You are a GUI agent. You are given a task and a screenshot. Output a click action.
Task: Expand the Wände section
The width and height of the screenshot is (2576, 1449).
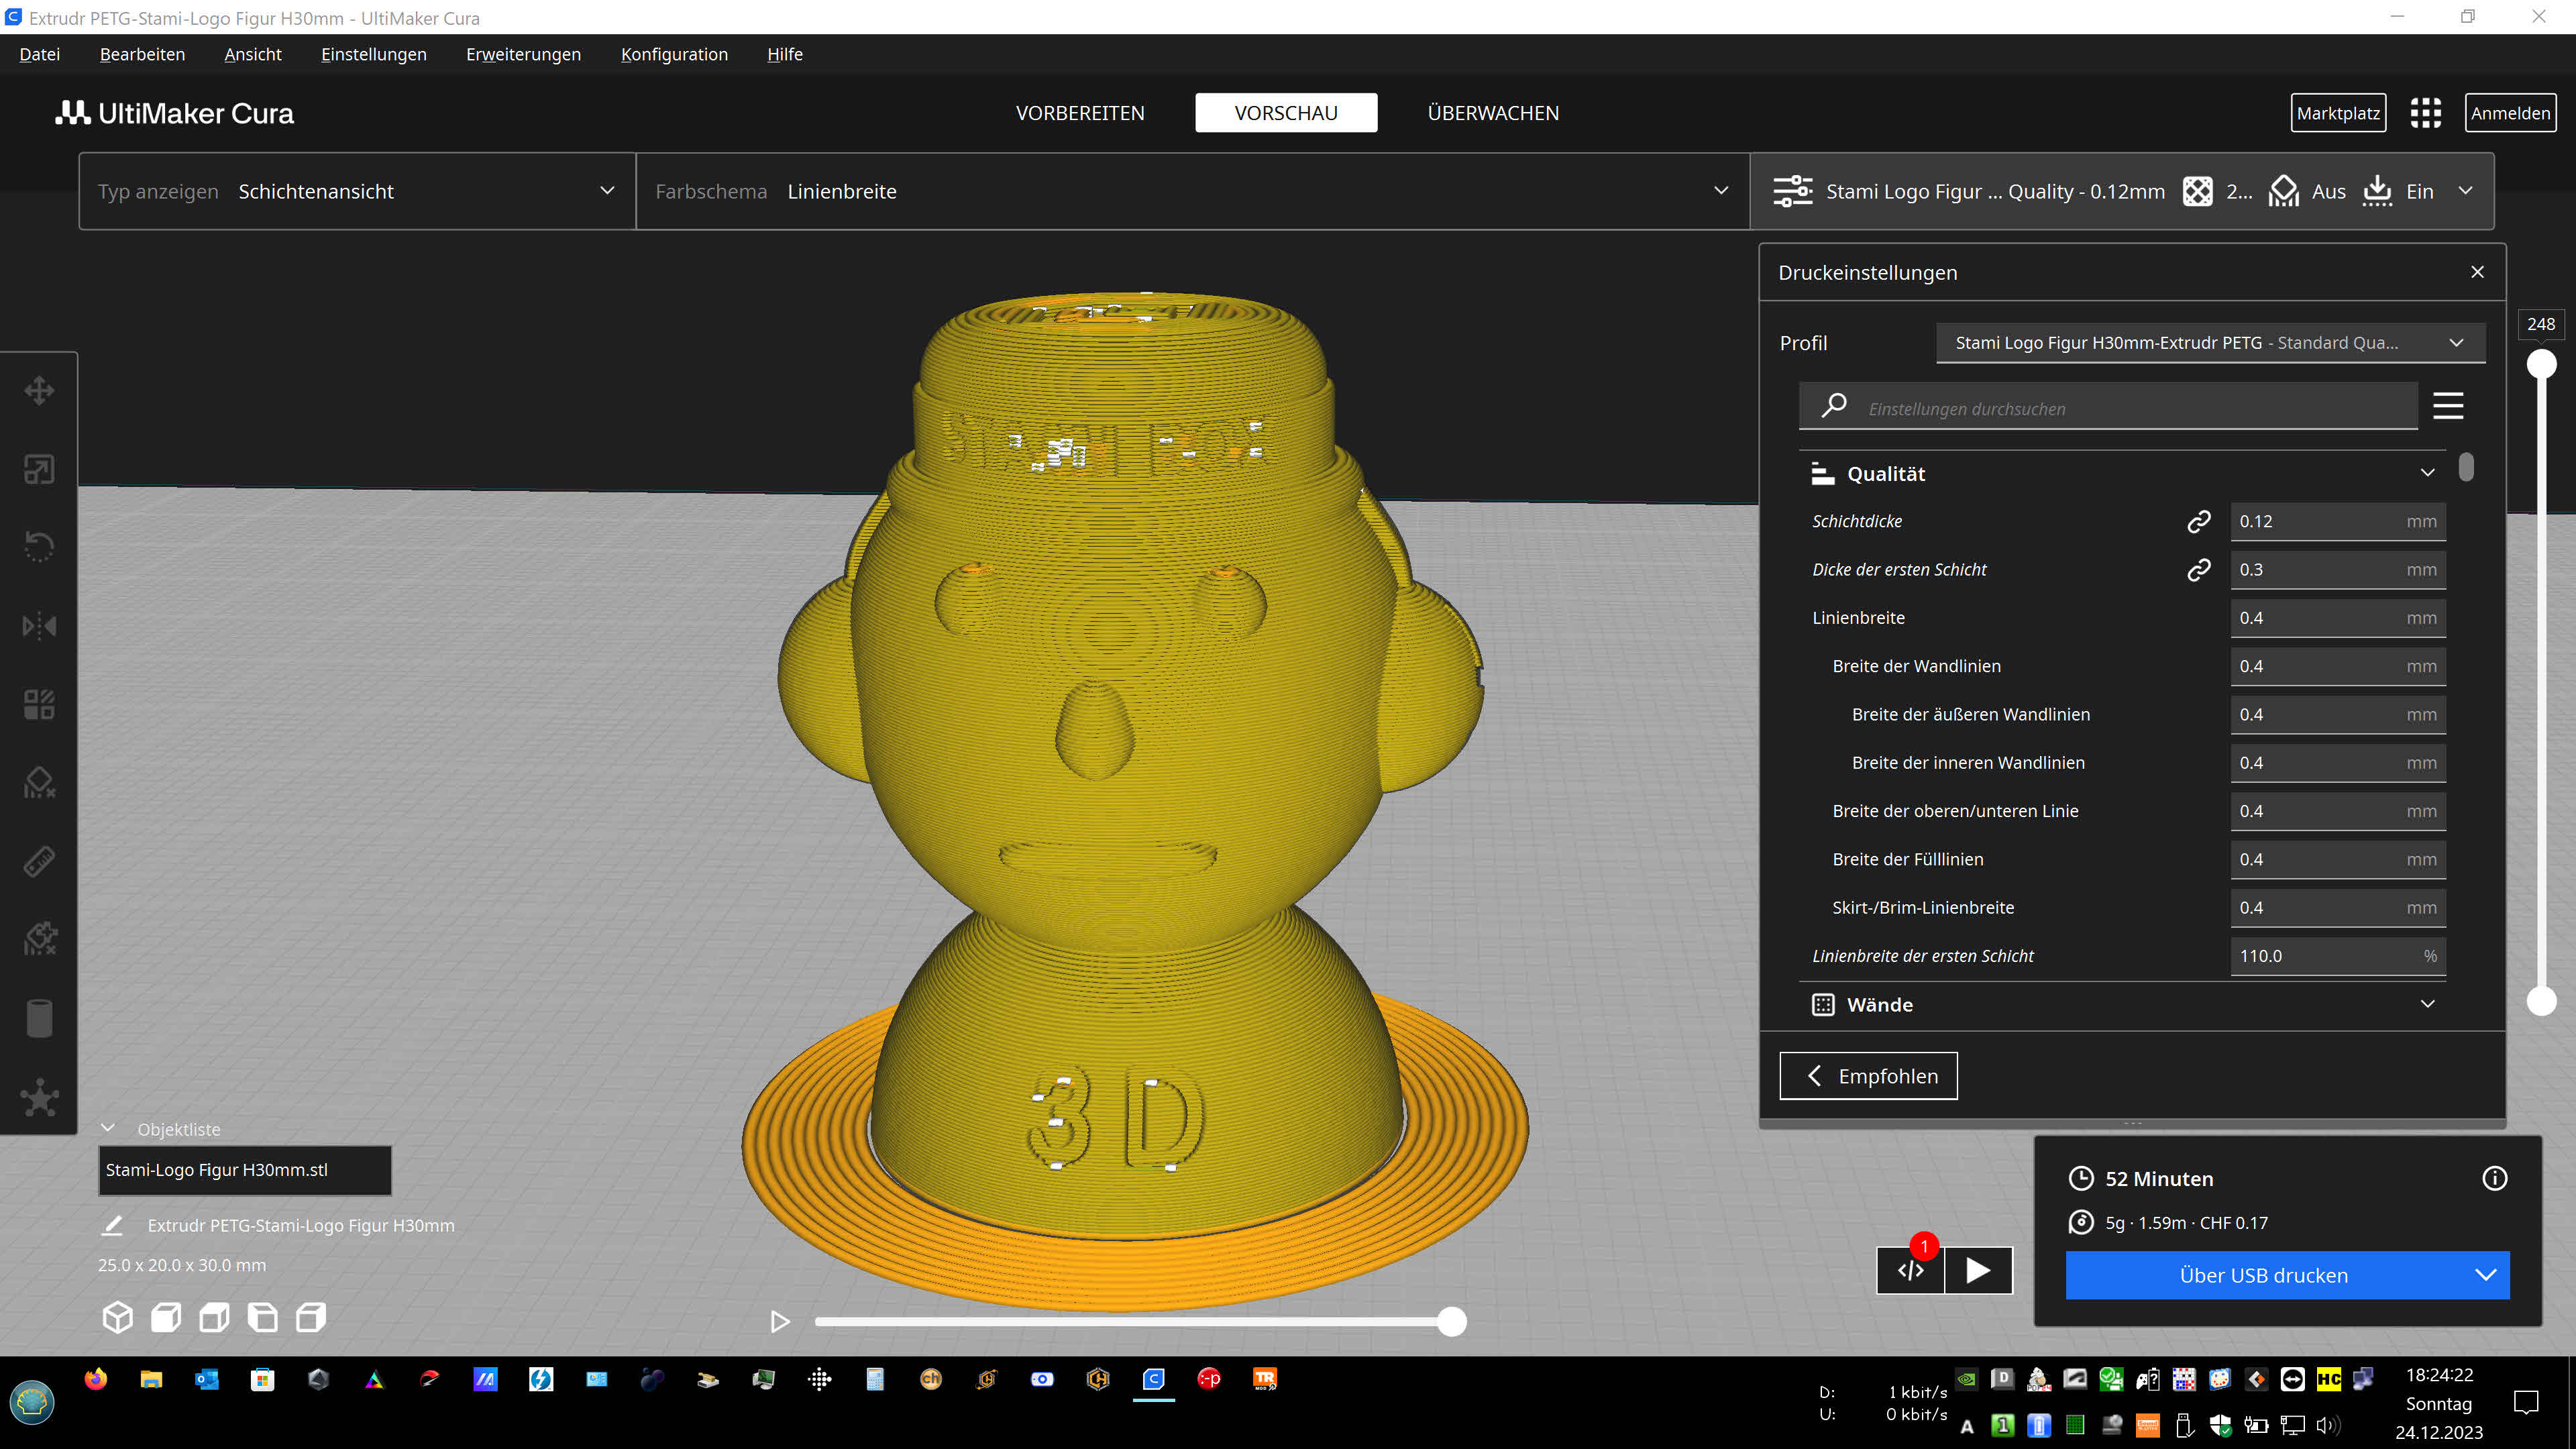[x=2428, y=1004]
